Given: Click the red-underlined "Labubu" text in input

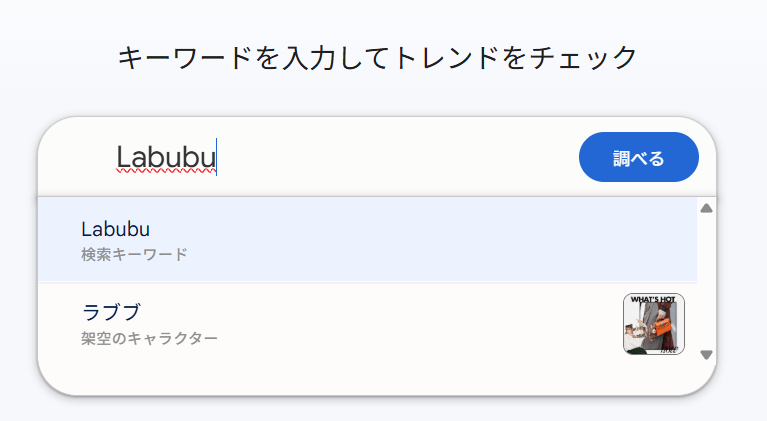Looking at the screenshot, I should pyautogui.click(x=165, y=157).
